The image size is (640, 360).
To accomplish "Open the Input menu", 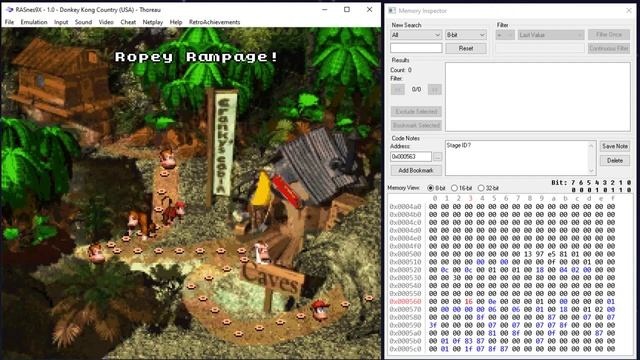I will (x=61, y=22).
